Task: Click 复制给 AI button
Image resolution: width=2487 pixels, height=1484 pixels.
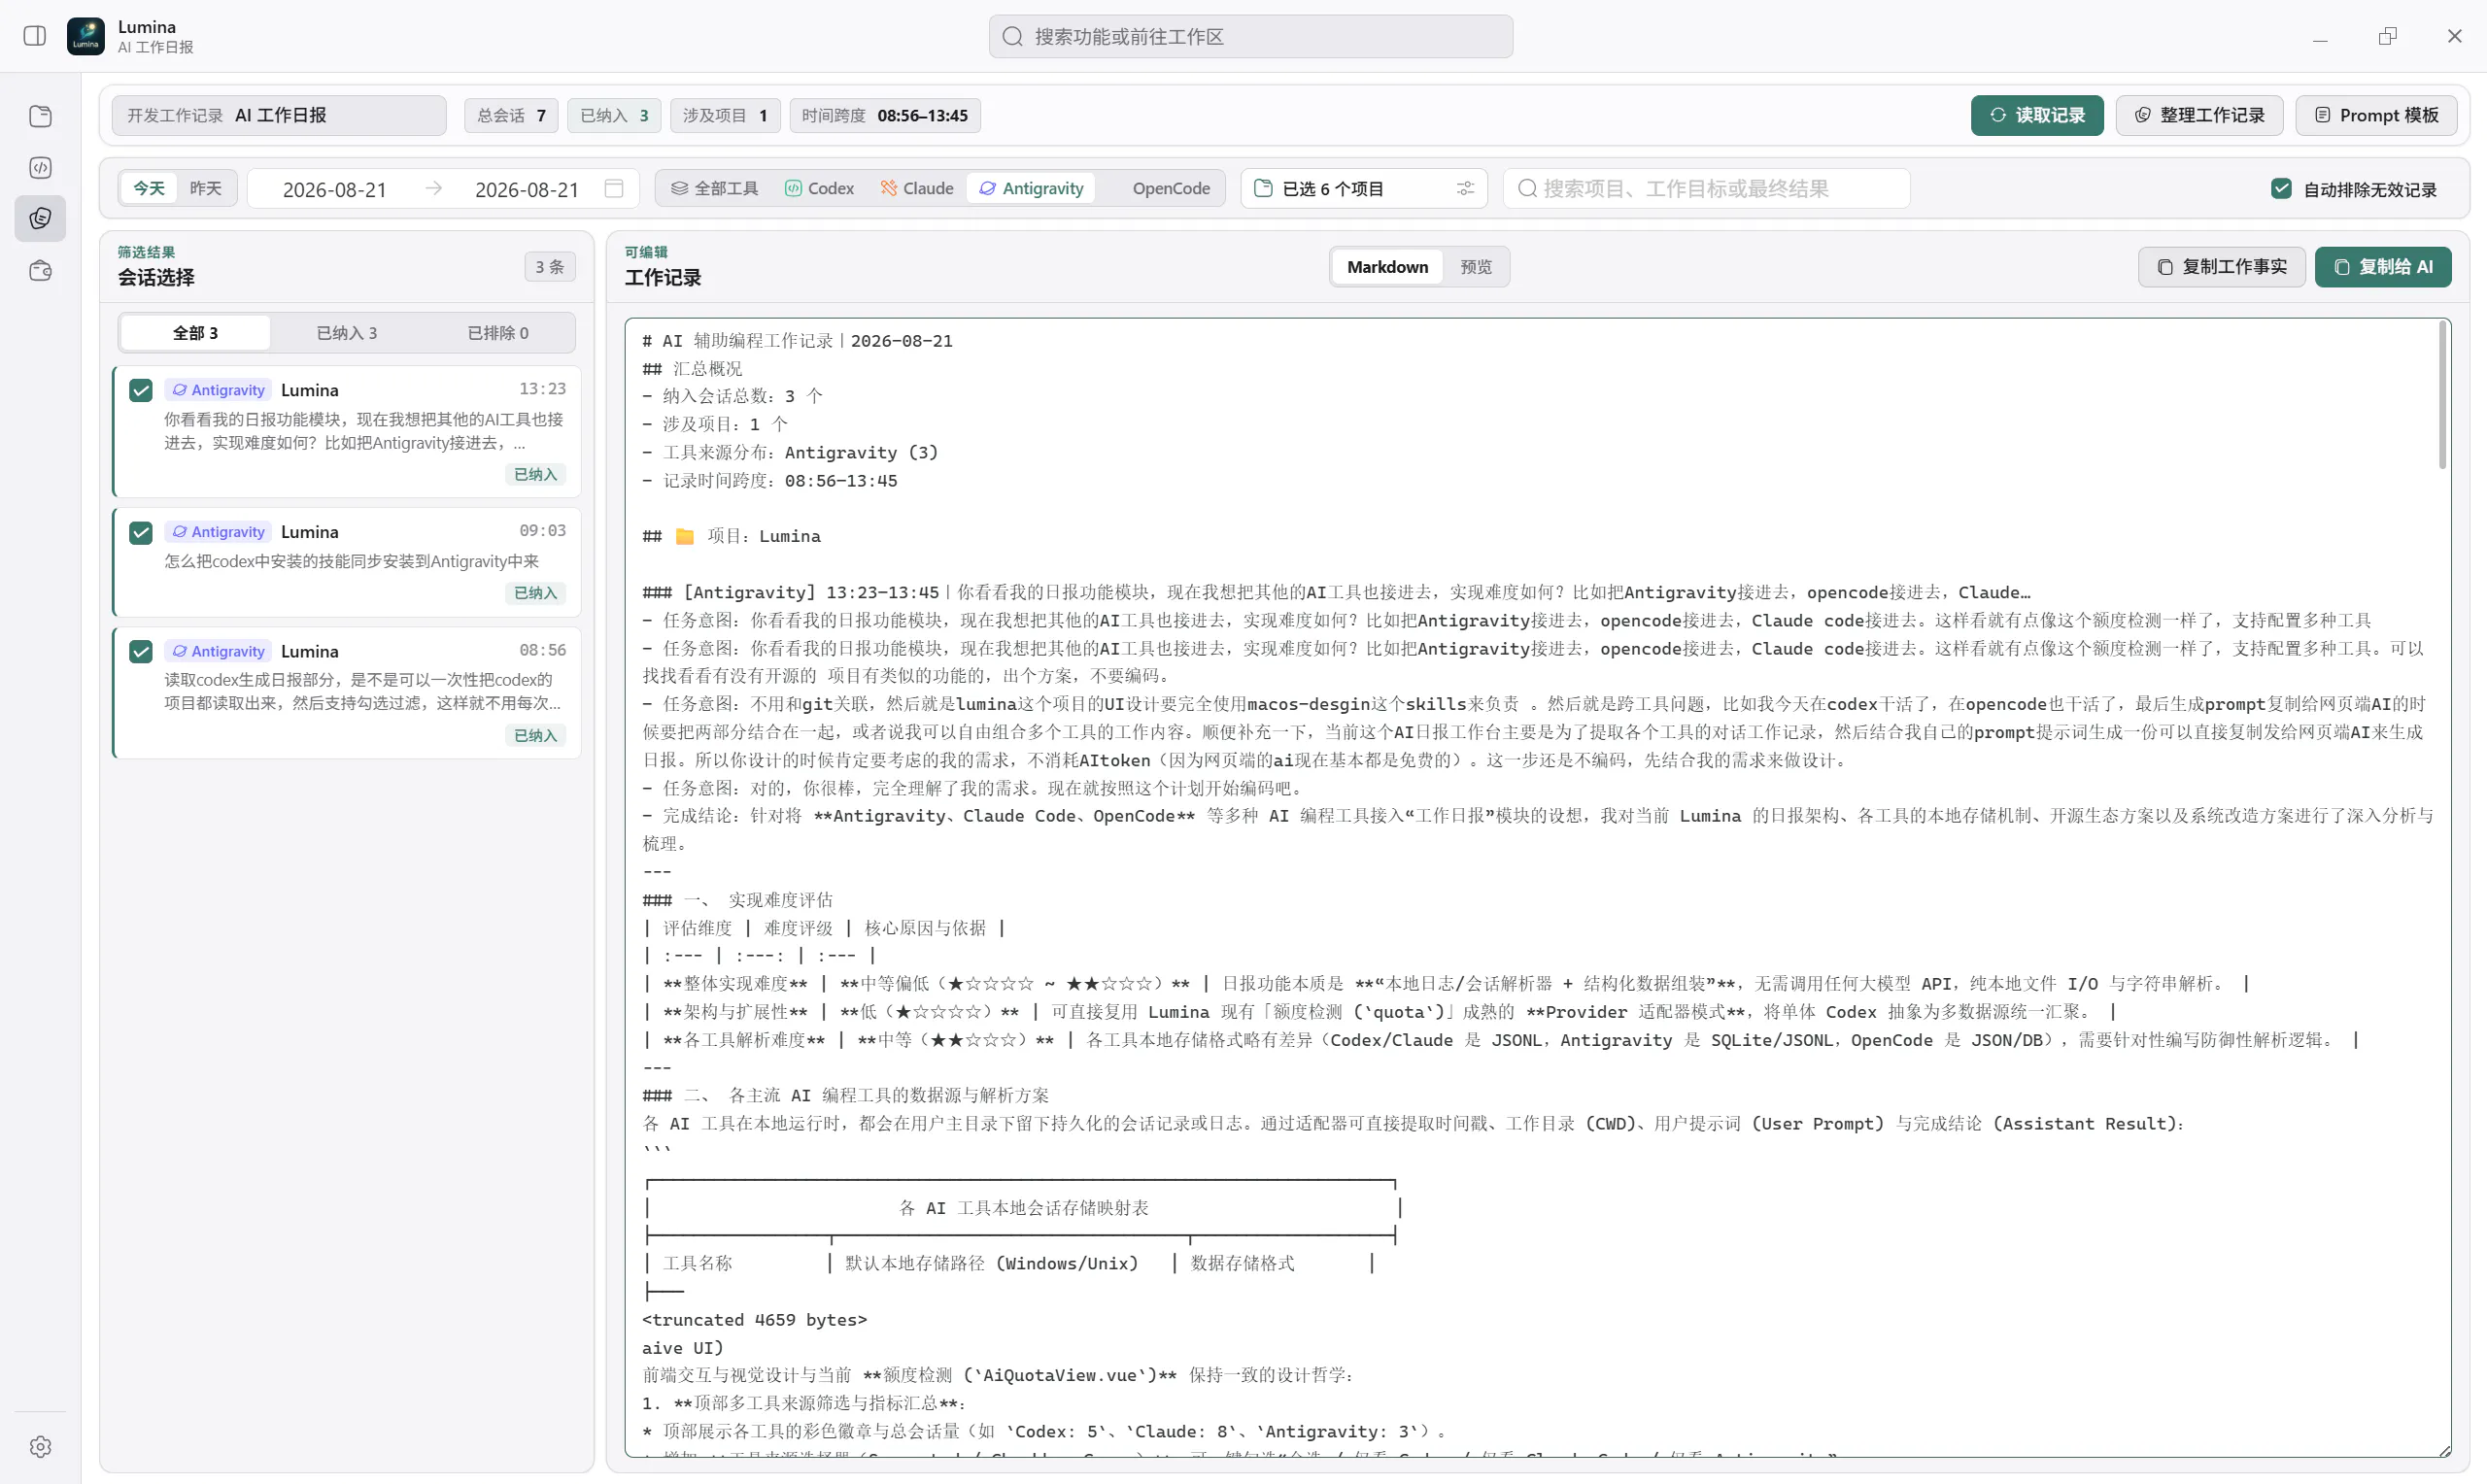Action: [2383, 267]
